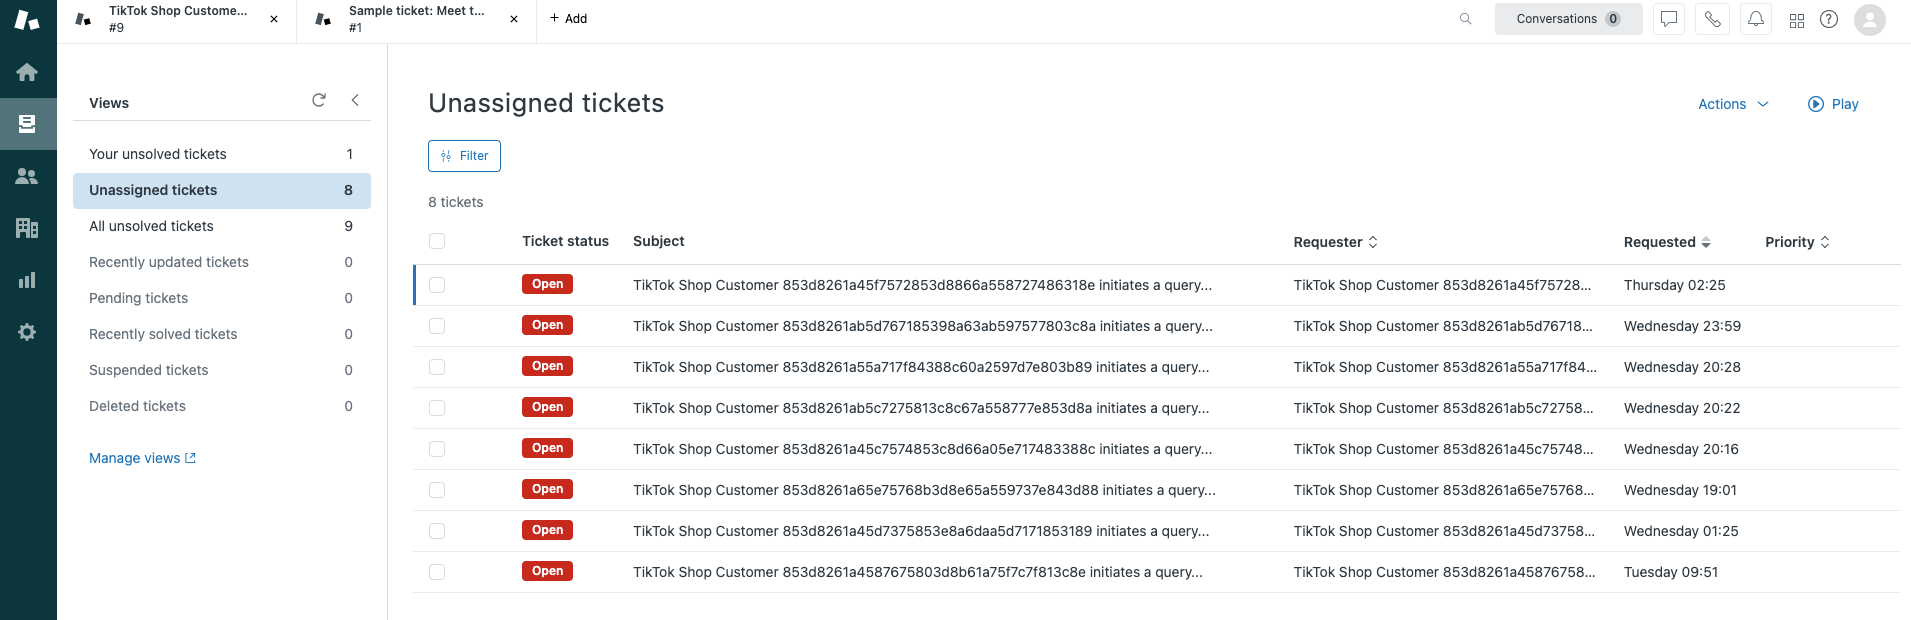Open the Reporting bar chart icon
Image resolution: width=1911 pixels, height=620 pixels.
[x=27, y=280]
